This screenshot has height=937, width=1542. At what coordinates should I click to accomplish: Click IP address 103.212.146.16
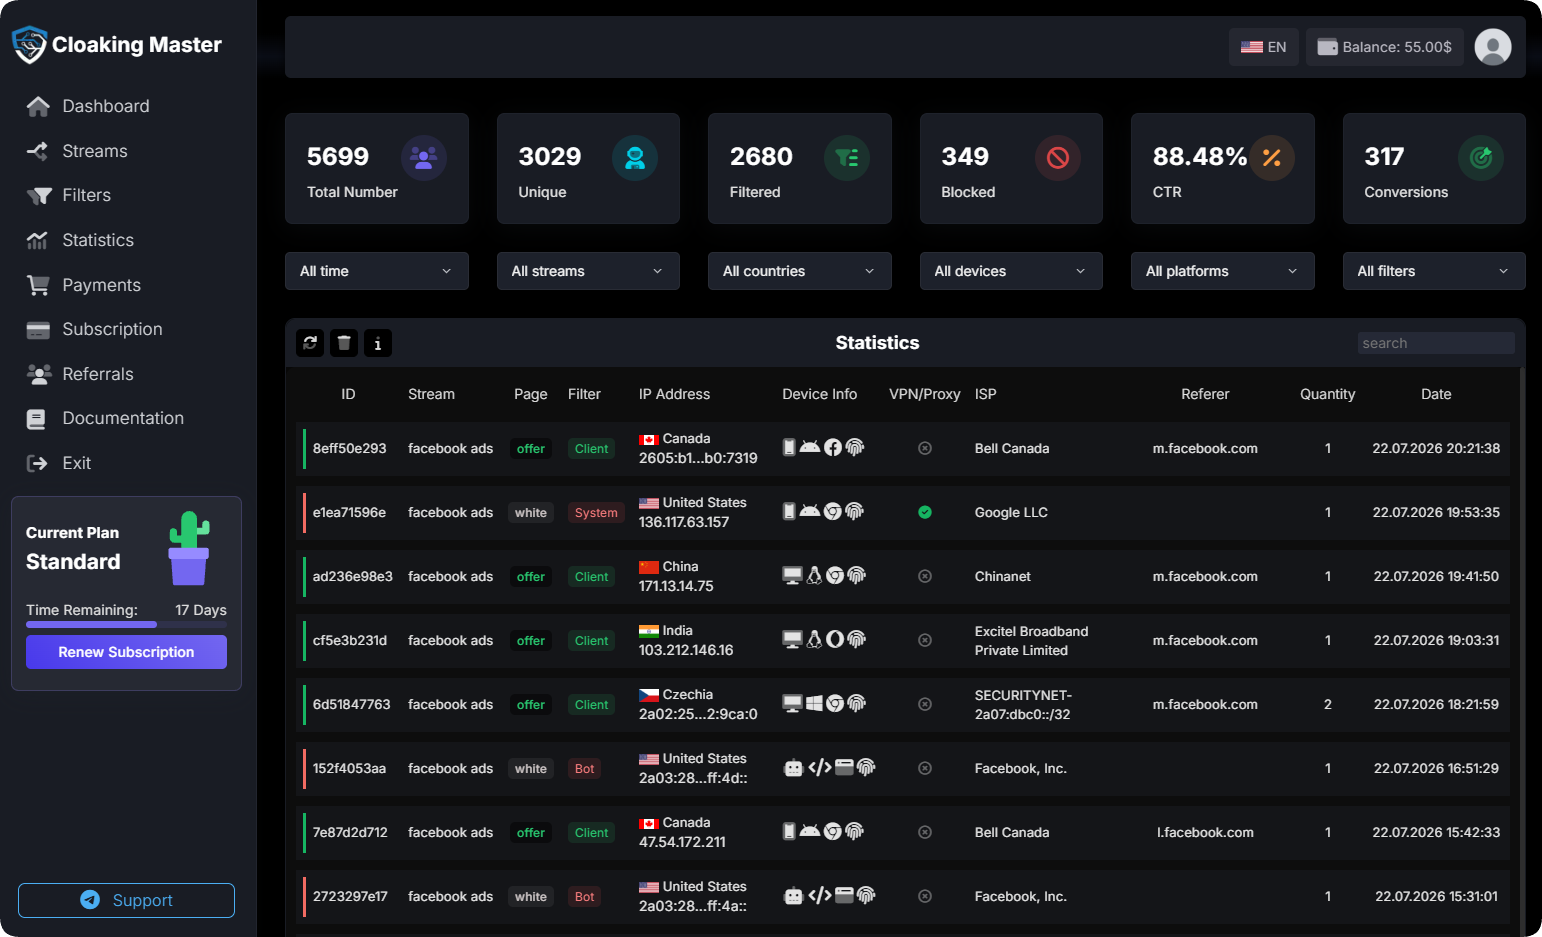(x=686, y=650)
